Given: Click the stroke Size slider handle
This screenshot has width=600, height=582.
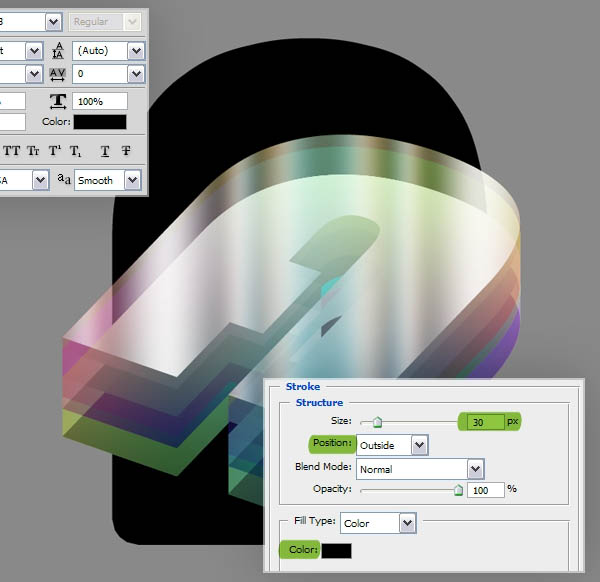Looking at the screenshot, I should pyautogui.click(x=377, y=423).
